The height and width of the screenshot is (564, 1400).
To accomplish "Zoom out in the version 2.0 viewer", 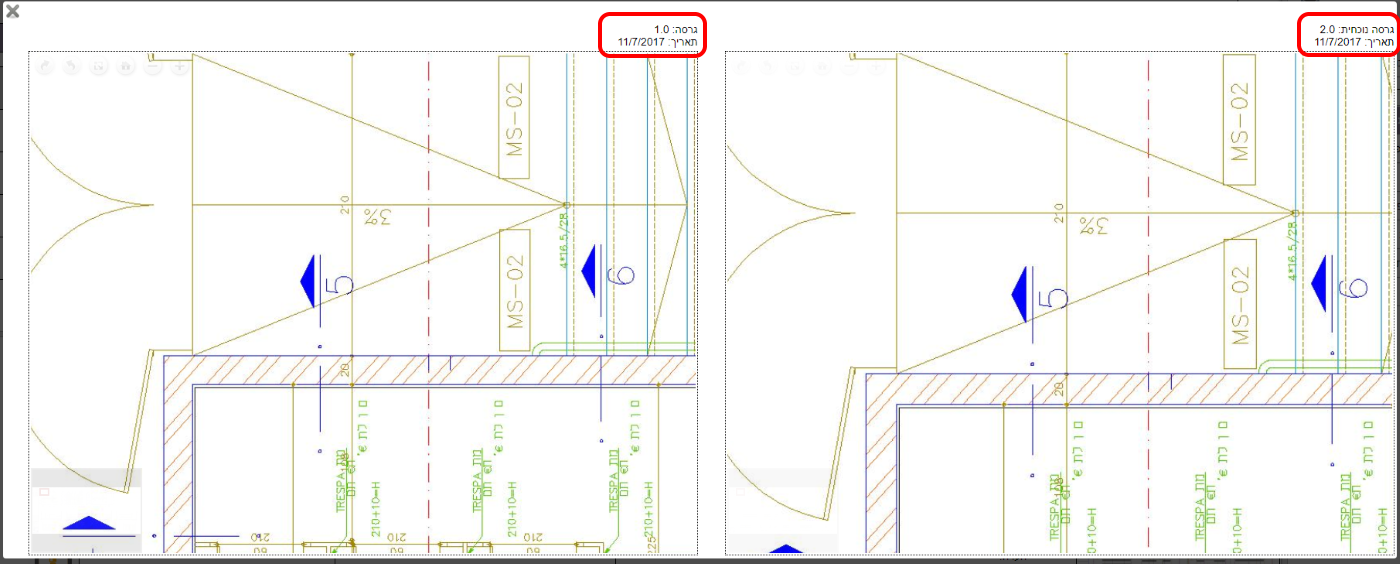I will 849,68.
